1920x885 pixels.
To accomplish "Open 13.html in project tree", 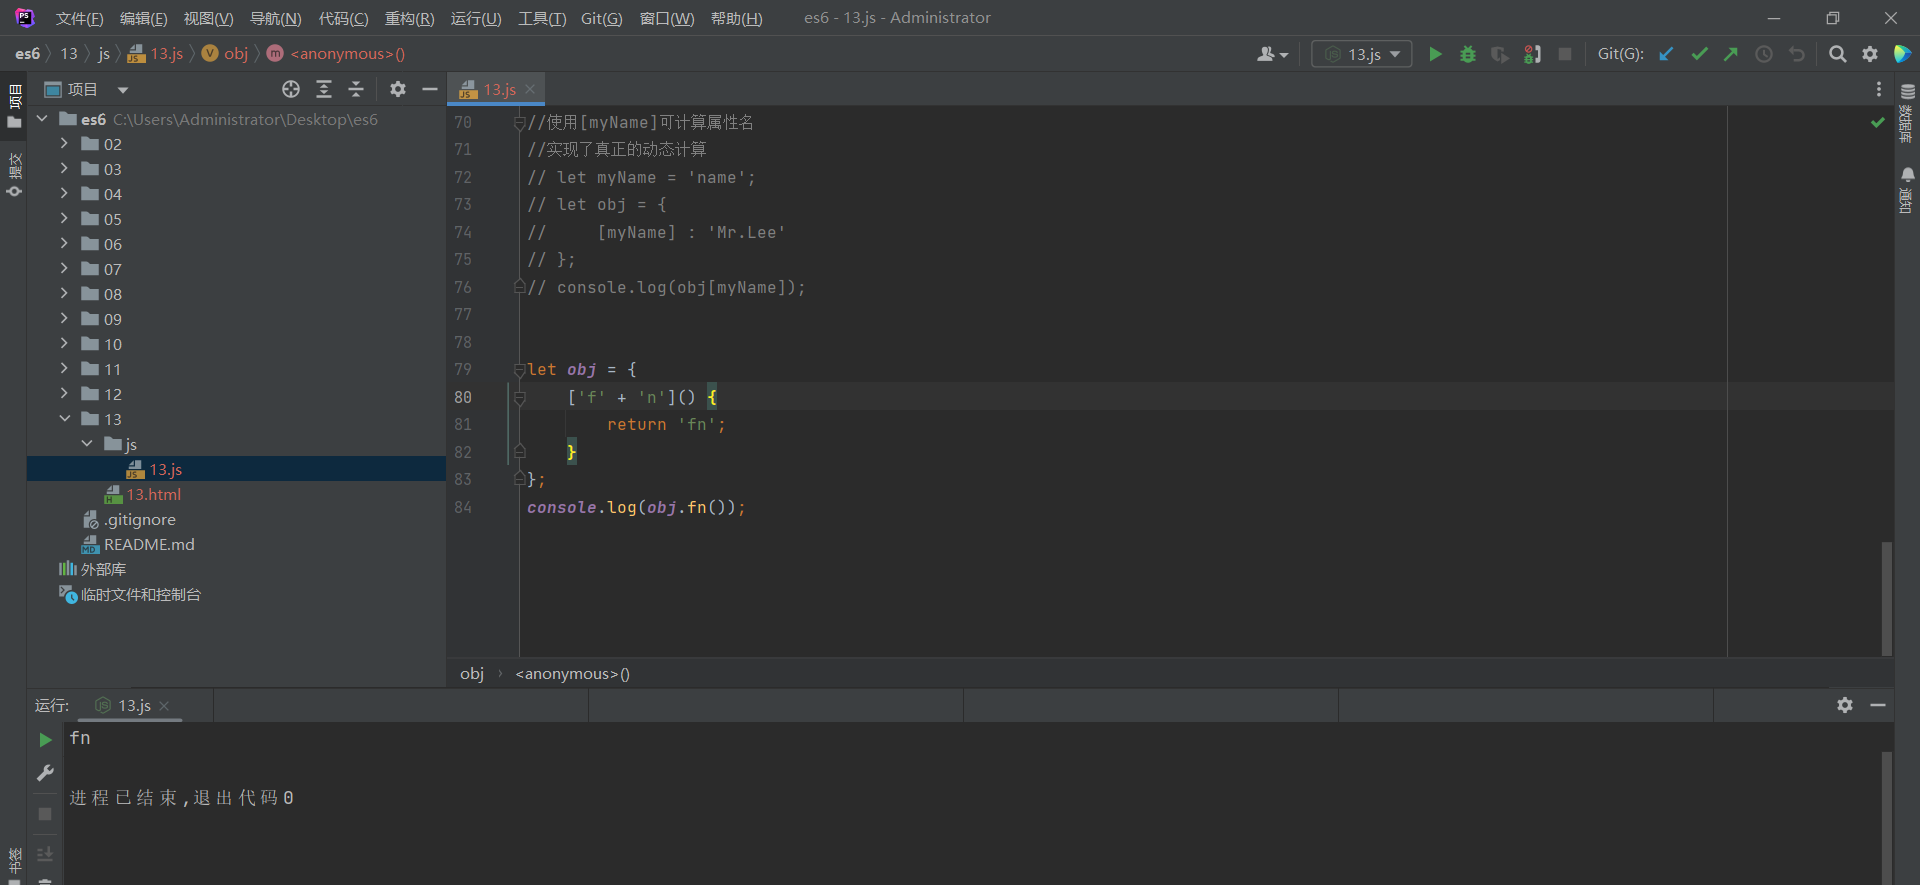I will 153,494.
